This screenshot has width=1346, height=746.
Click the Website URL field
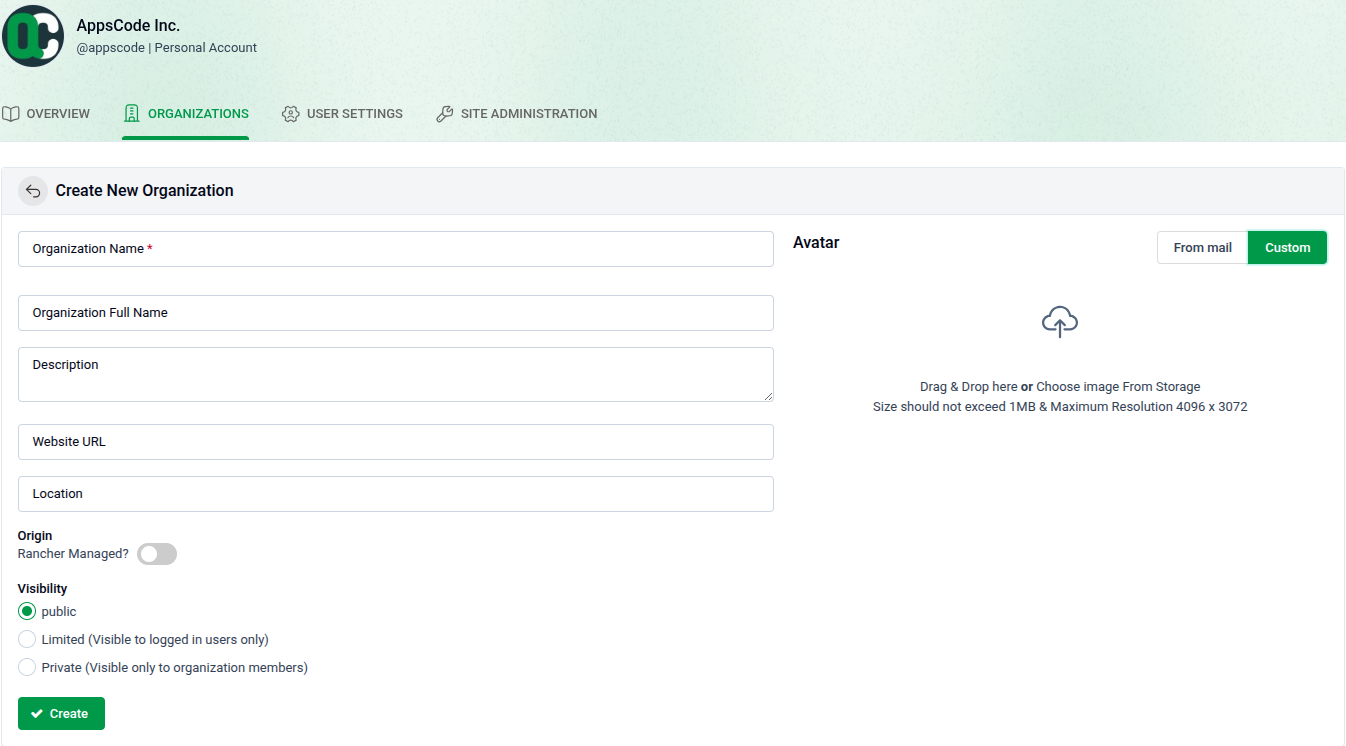coord(395,441)
